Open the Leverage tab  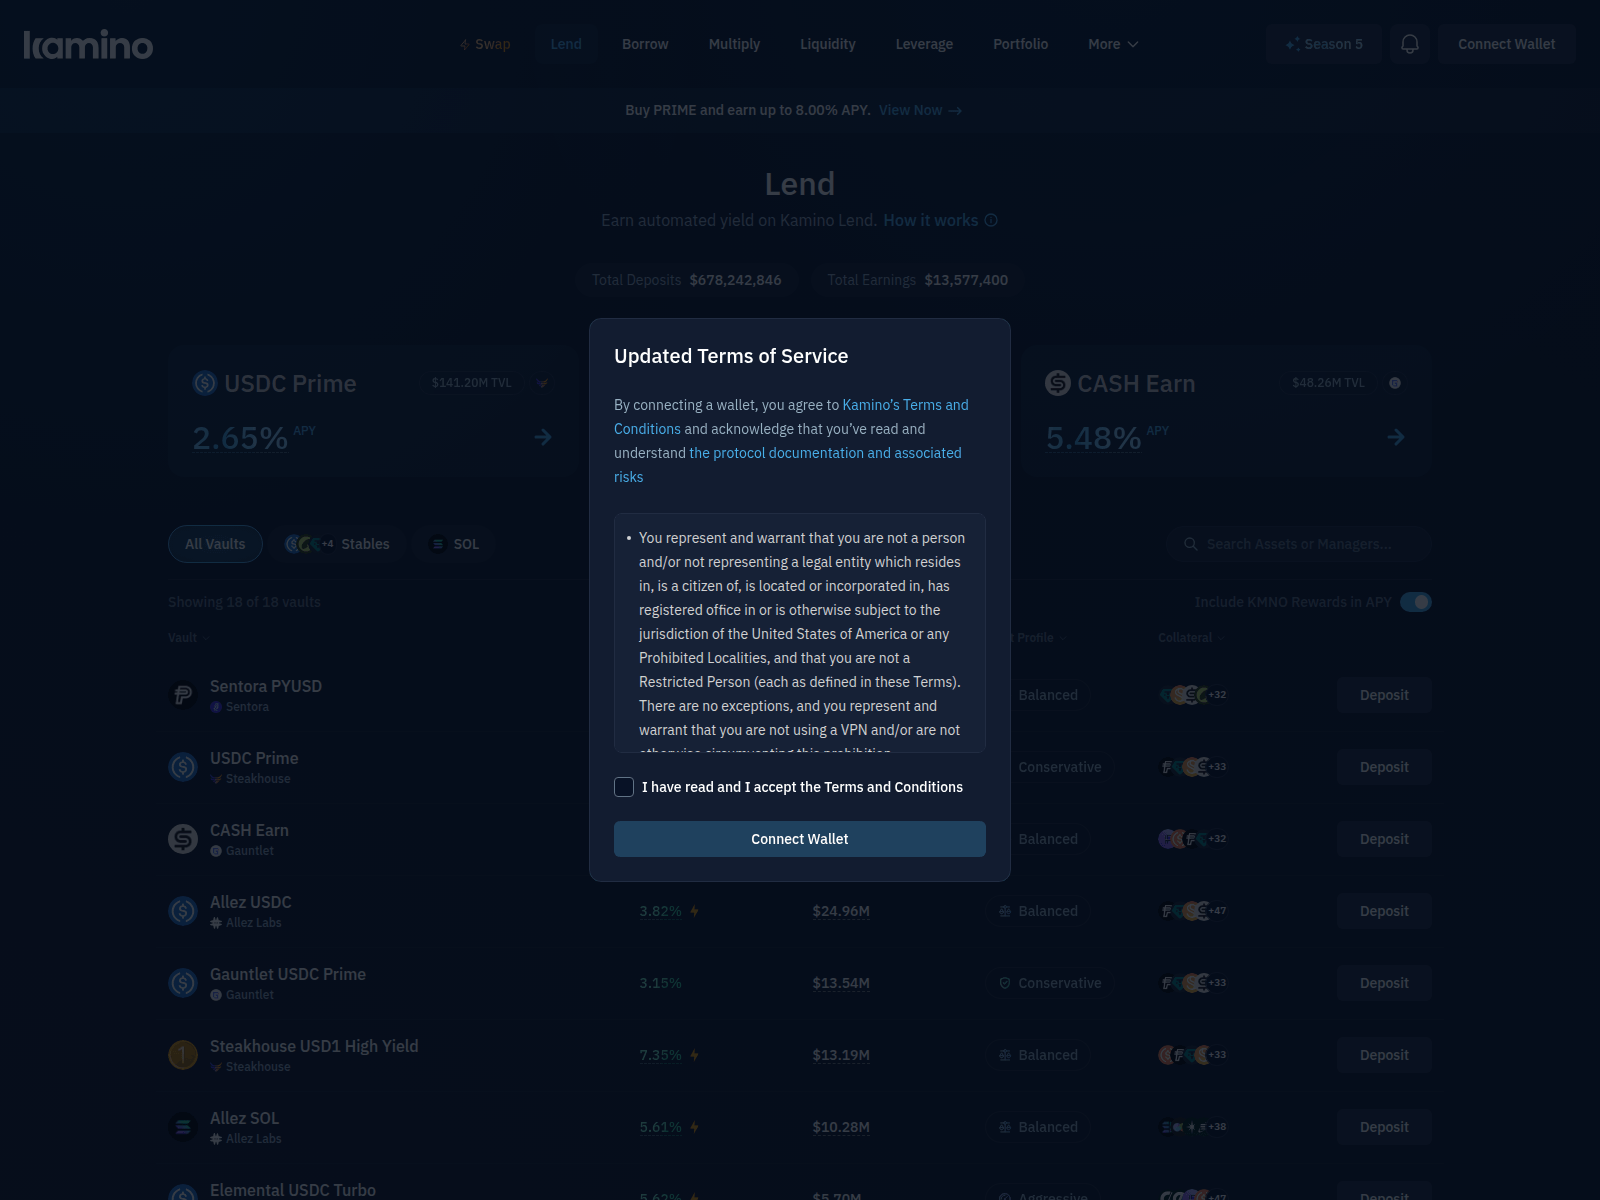[924, 44]
